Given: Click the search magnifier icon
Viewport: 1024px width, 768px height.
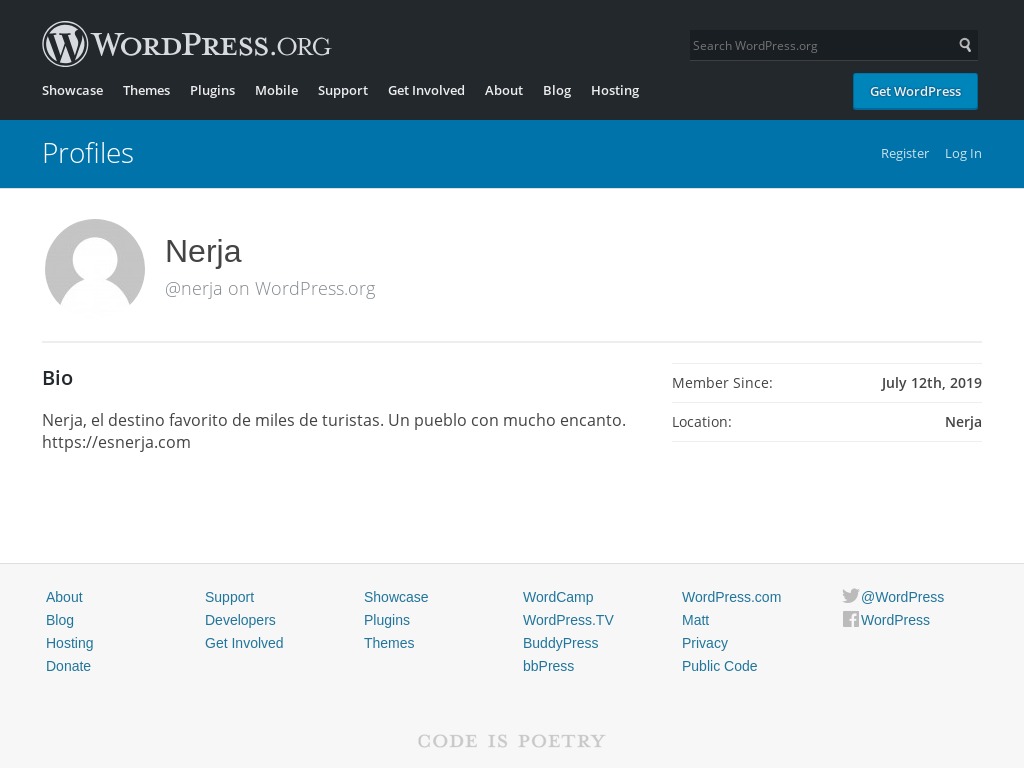Looking at the screenshot, I should pos(965,45).
